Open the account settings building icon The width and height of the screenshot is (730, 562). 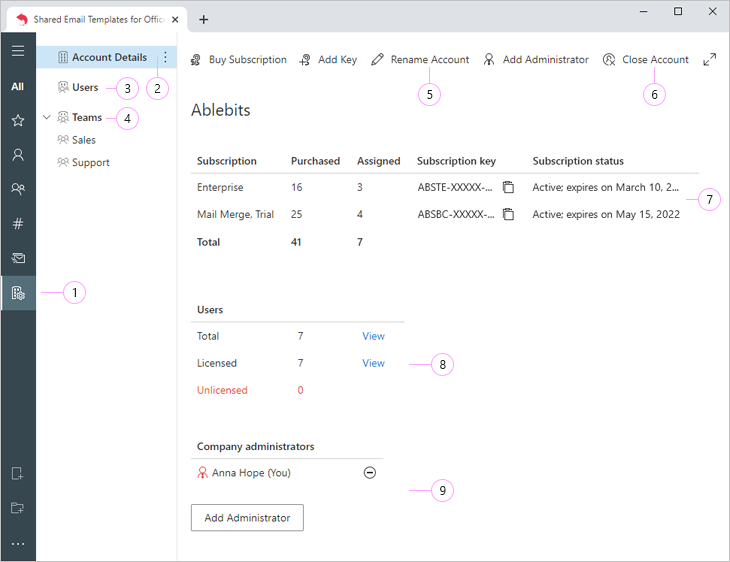pyautogui.click(x=18, y=293)
